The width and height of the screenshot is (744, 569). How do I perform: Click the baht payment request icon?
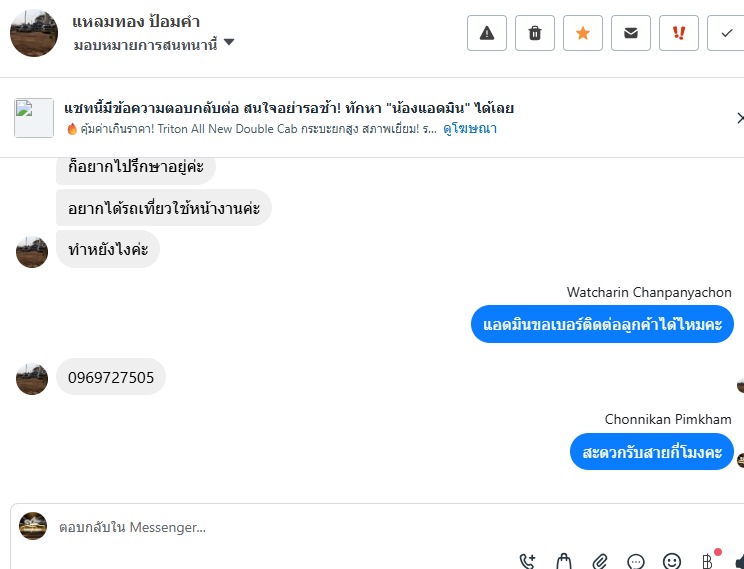tap(708, 561)
